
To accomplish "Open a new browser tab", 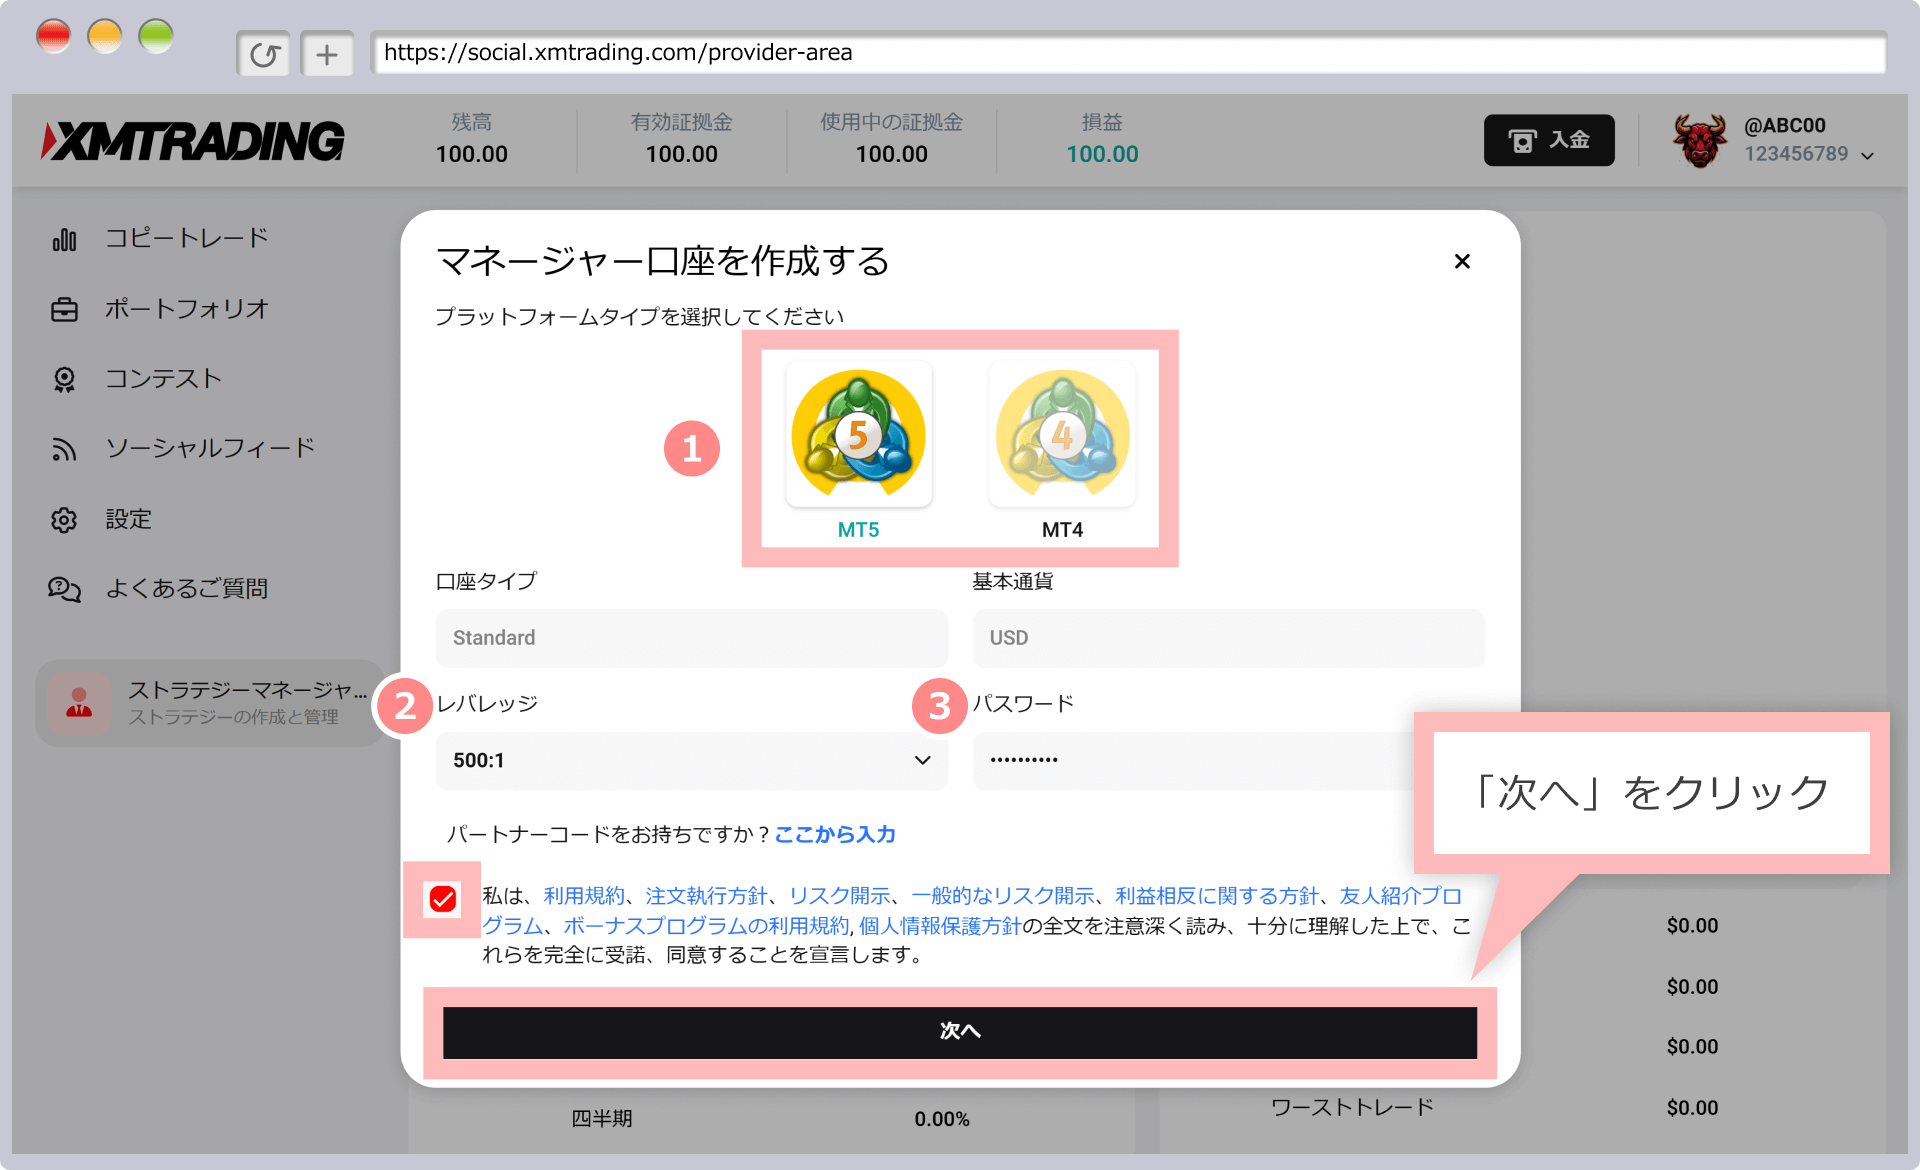I will click(327, 54).
